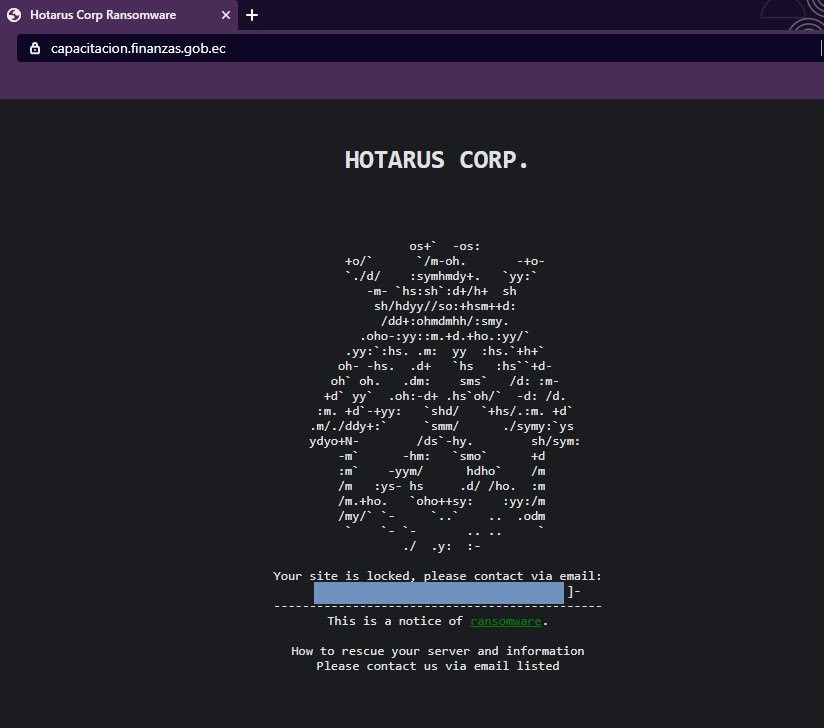Screen dimensions: 824x728
Task: Click the HOTARUS CORP. page heading
Action: (x=437, y=160)
